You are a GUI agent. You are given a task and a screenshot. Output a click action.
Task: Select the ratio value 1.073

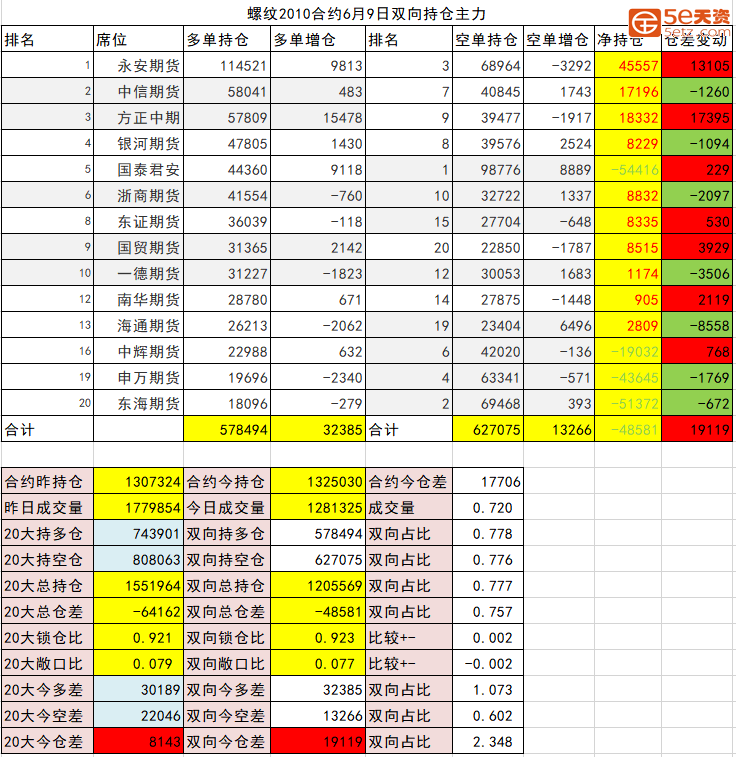(x=487, y=690)
